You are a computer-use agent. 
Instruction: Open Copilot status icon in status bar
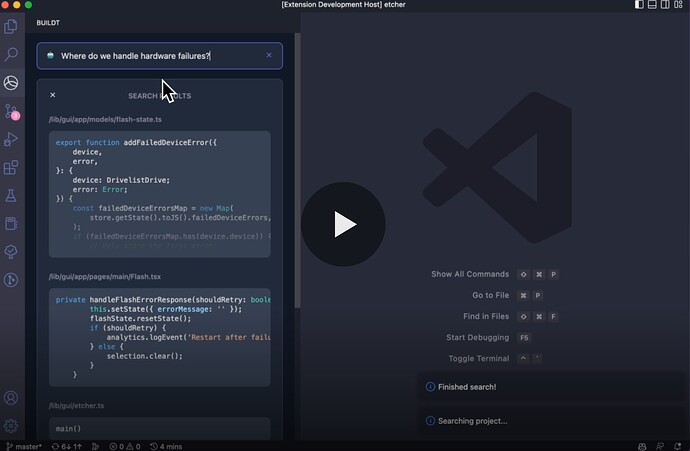[642, 446]
